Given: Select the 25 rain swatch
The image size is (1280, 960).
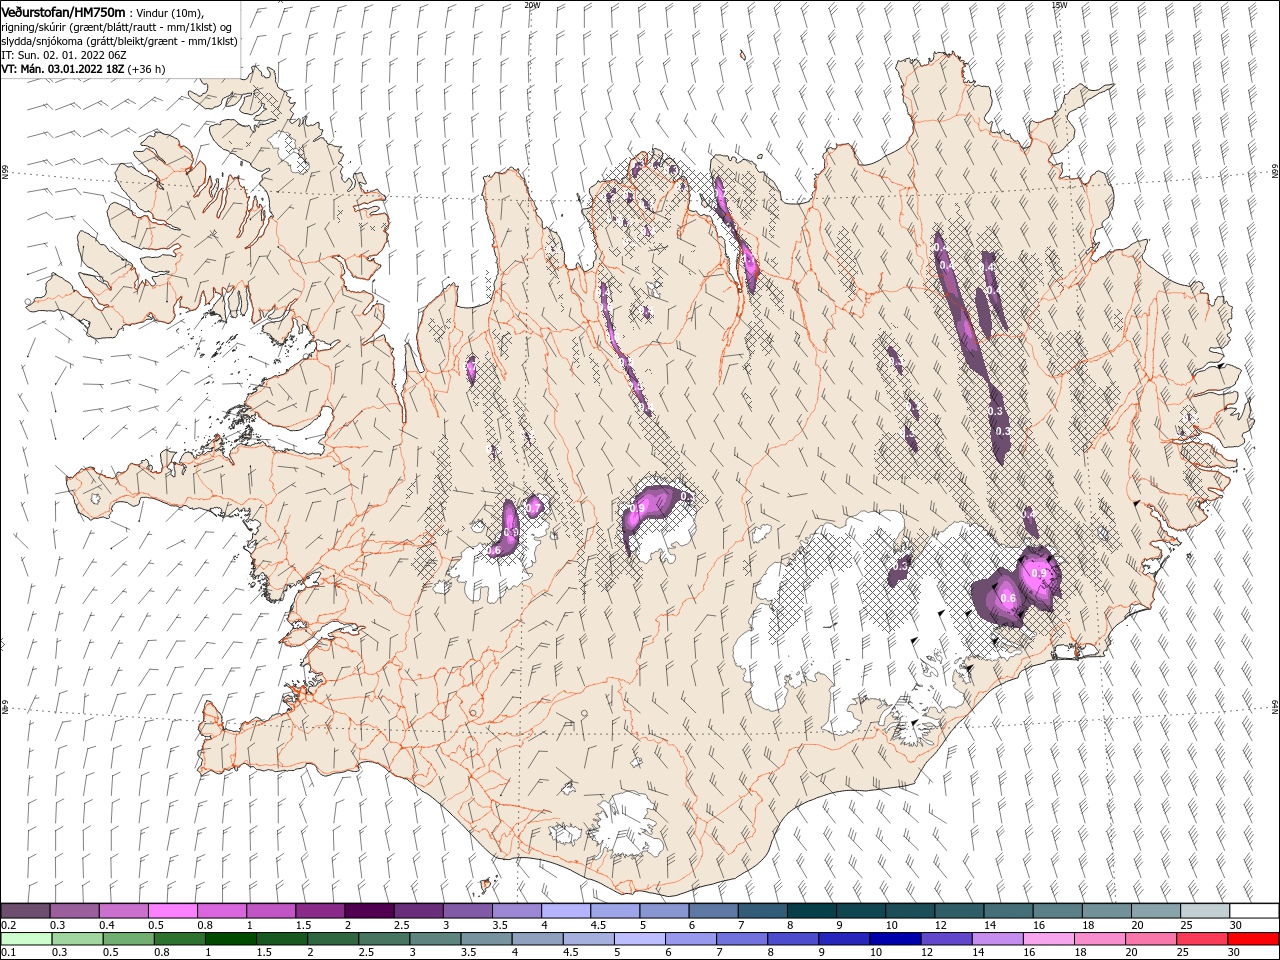Looking at the screenshot, I should click(x=1202, y=939).
